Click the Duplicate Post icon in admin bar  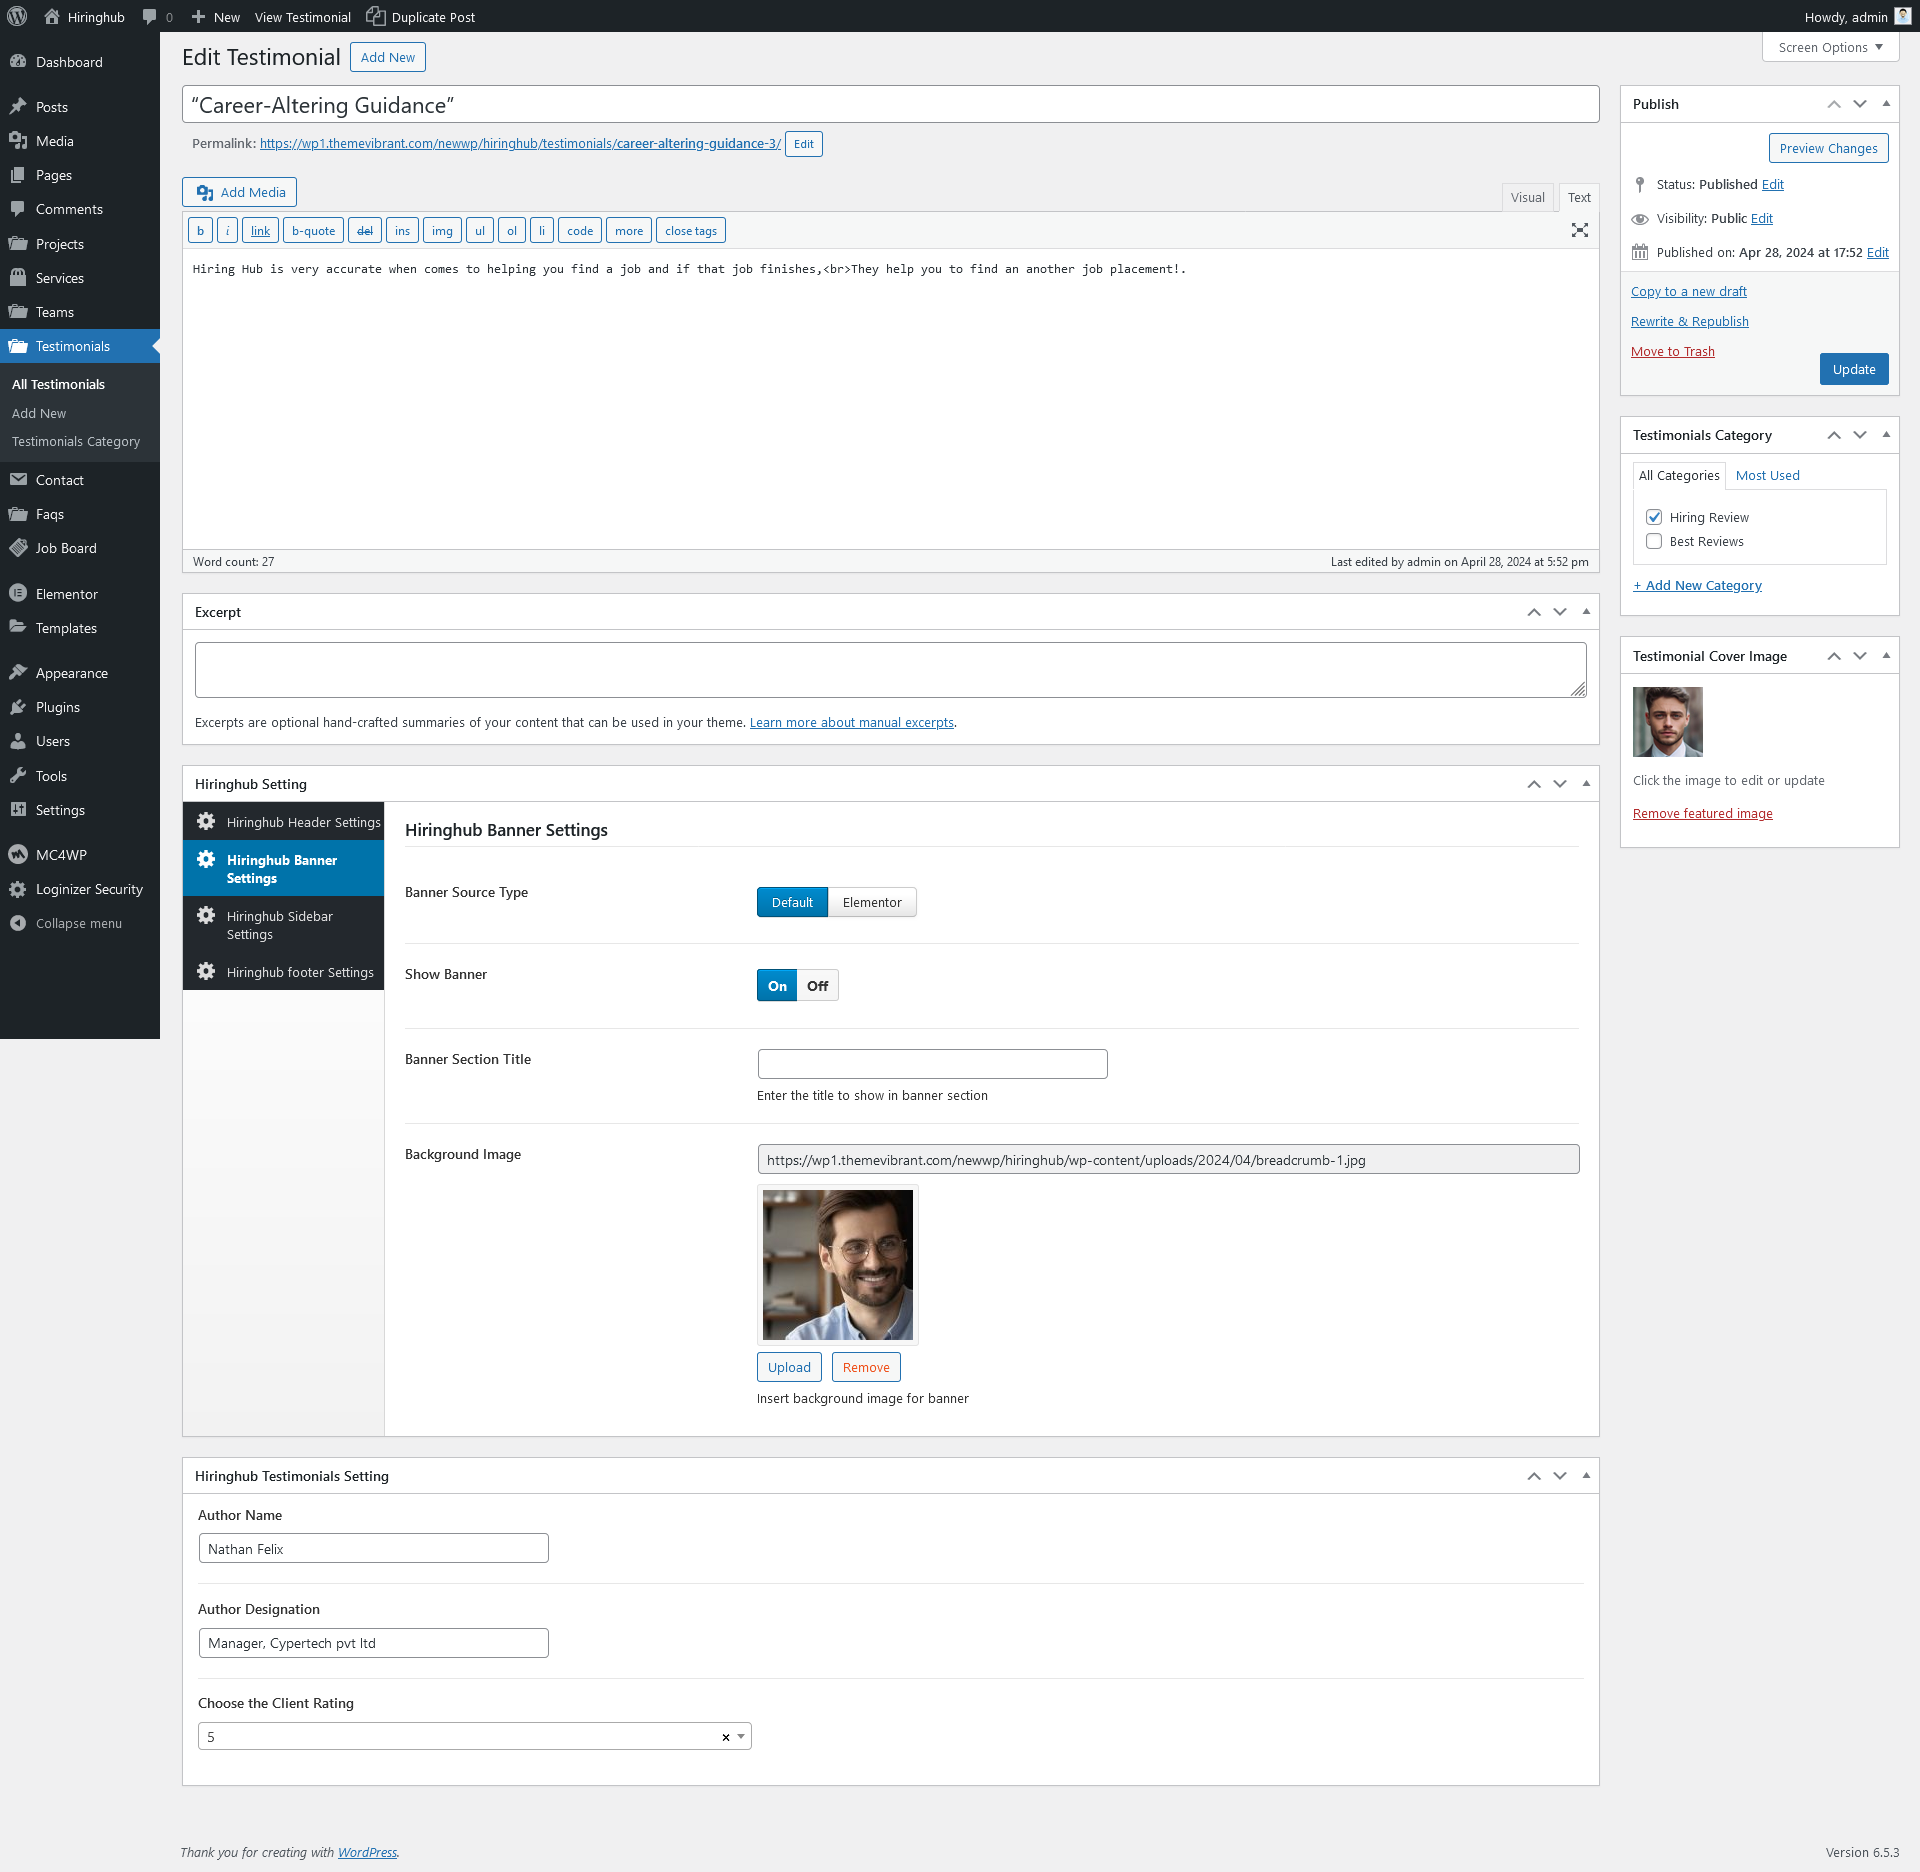375,16
